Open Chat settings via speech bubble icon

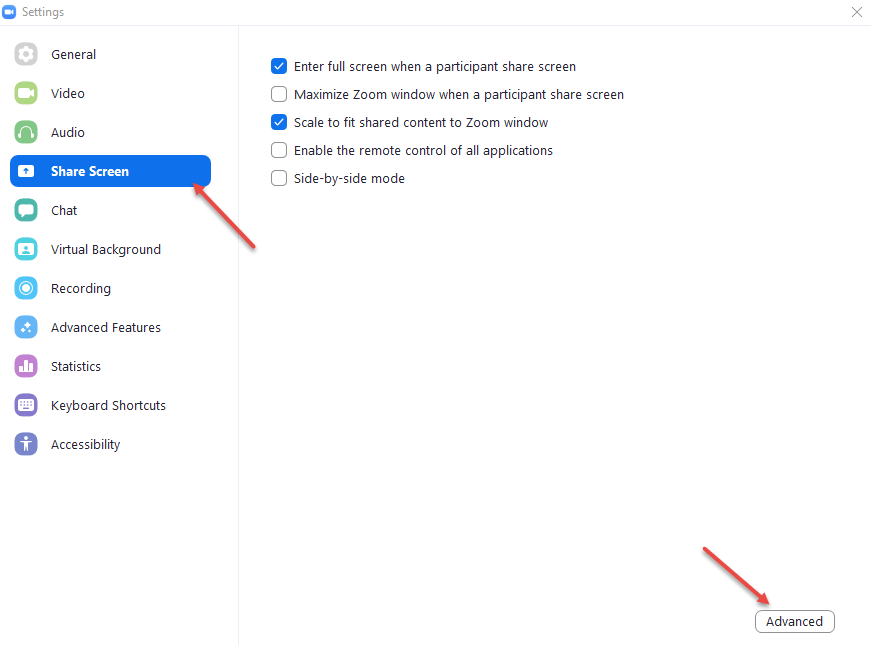[25, 210]
